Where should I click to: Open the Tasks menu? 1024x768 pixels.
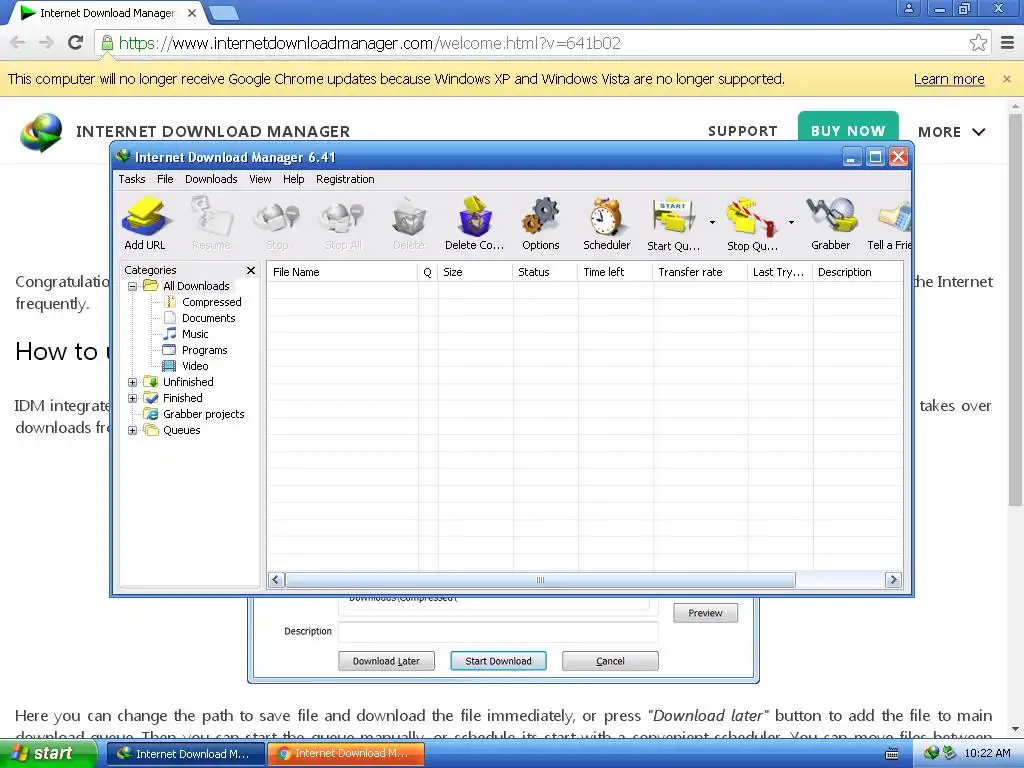pyautogui.click(x=132, y=179)
